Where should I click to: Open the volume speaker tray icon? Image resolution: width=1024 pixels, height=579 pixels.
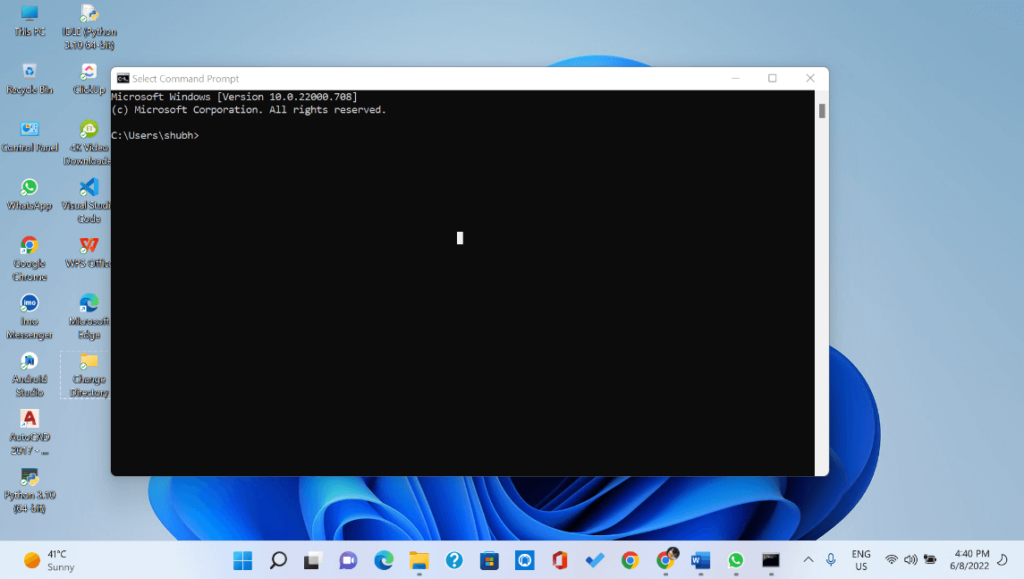[910, 560]
